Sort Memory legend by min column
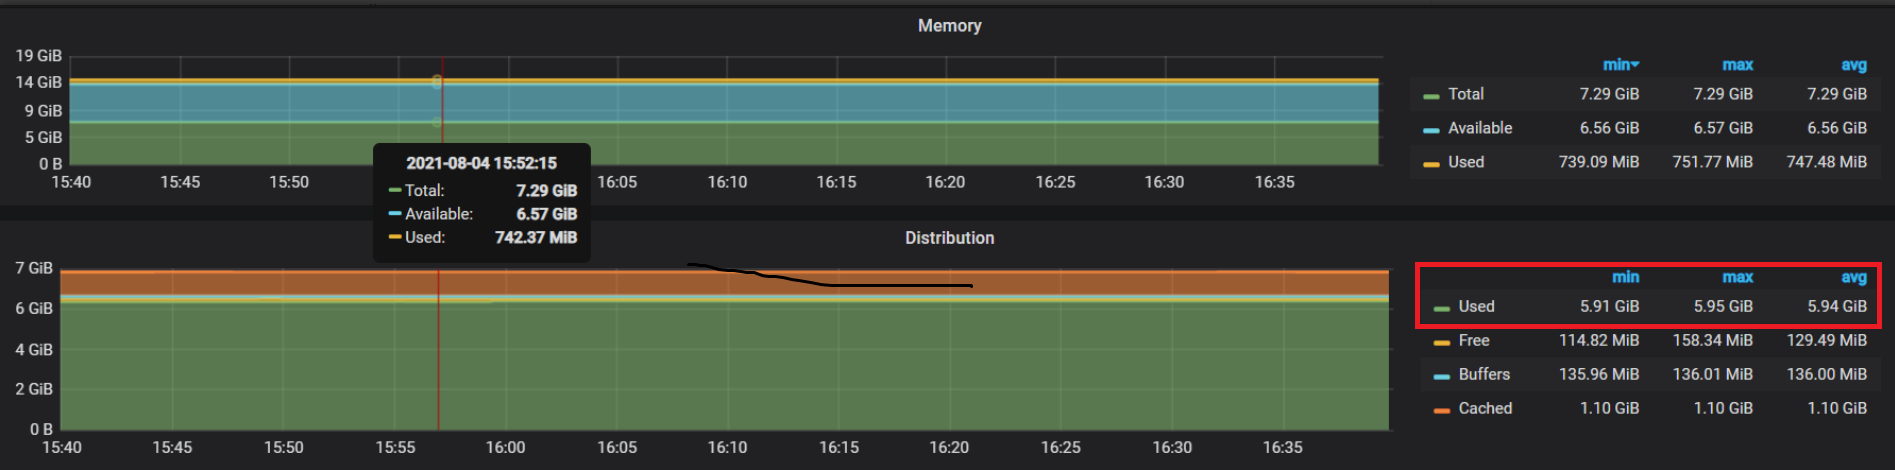This screenshot has height=470, width=1895. point(1619,65)
